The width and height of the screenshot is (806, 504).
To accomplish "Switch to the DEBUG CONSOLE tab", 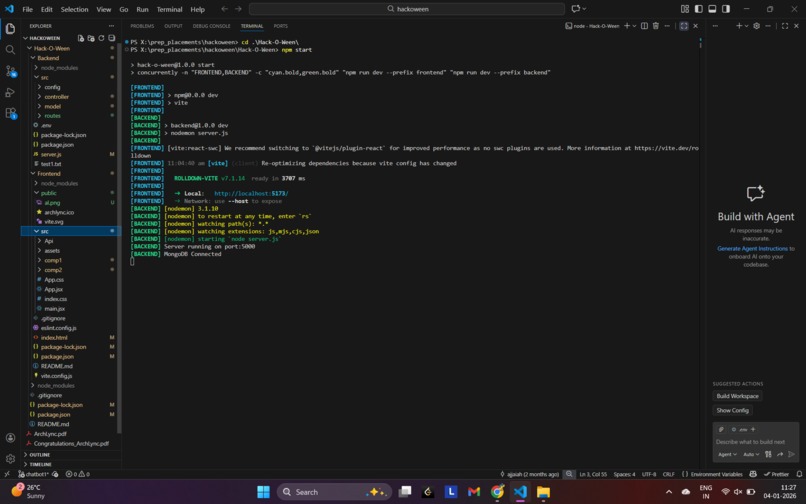I will 211,26.
